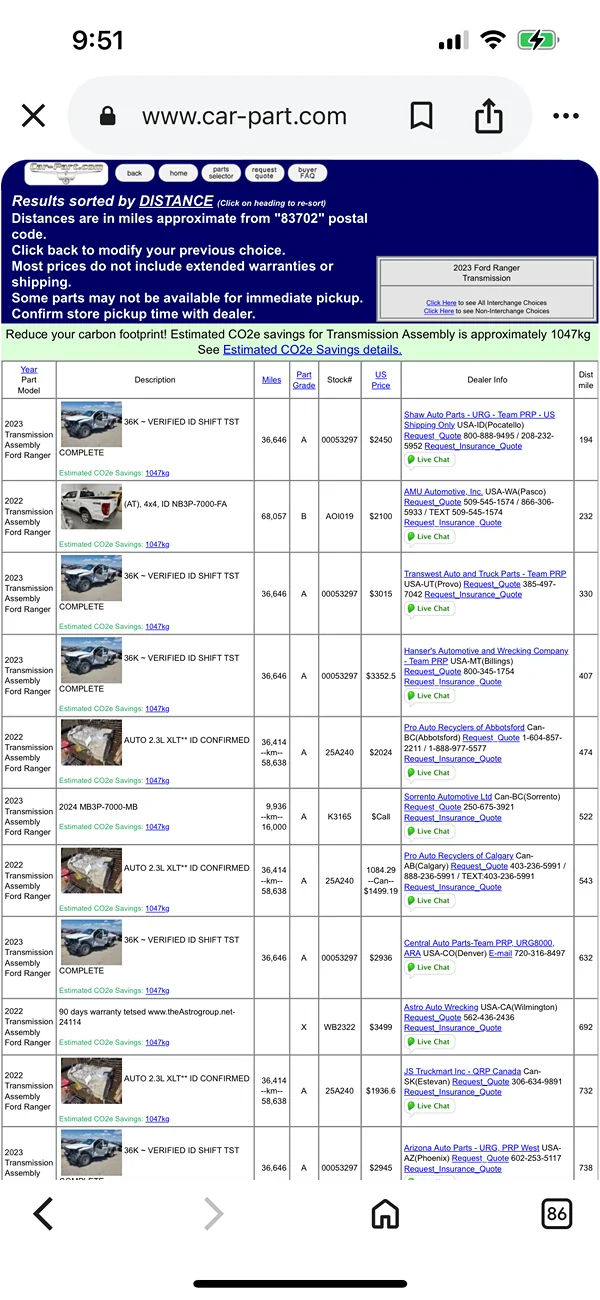The height and width of the screenshot is (1300, 600).
Task: Go back with browser back arrow
Action: (43, 1214)
